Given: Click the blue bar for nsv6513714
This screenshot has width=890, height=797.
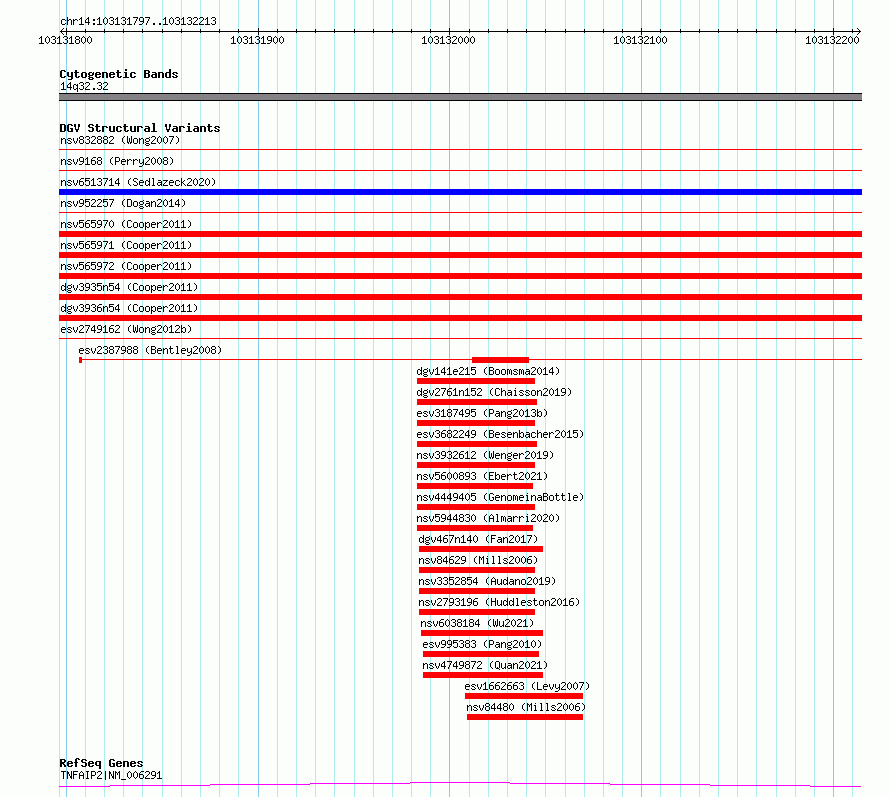Looking at the screenshot, I should (460, 192).
